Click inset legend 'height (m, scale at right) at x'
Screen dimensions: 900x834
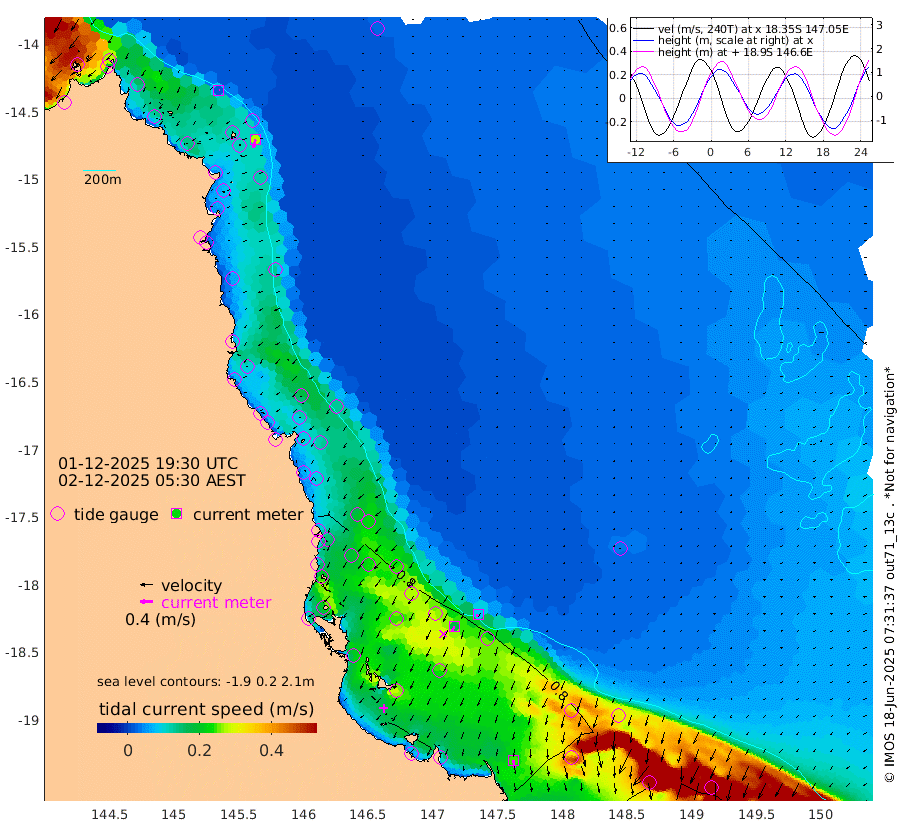[x=735, y=40]
